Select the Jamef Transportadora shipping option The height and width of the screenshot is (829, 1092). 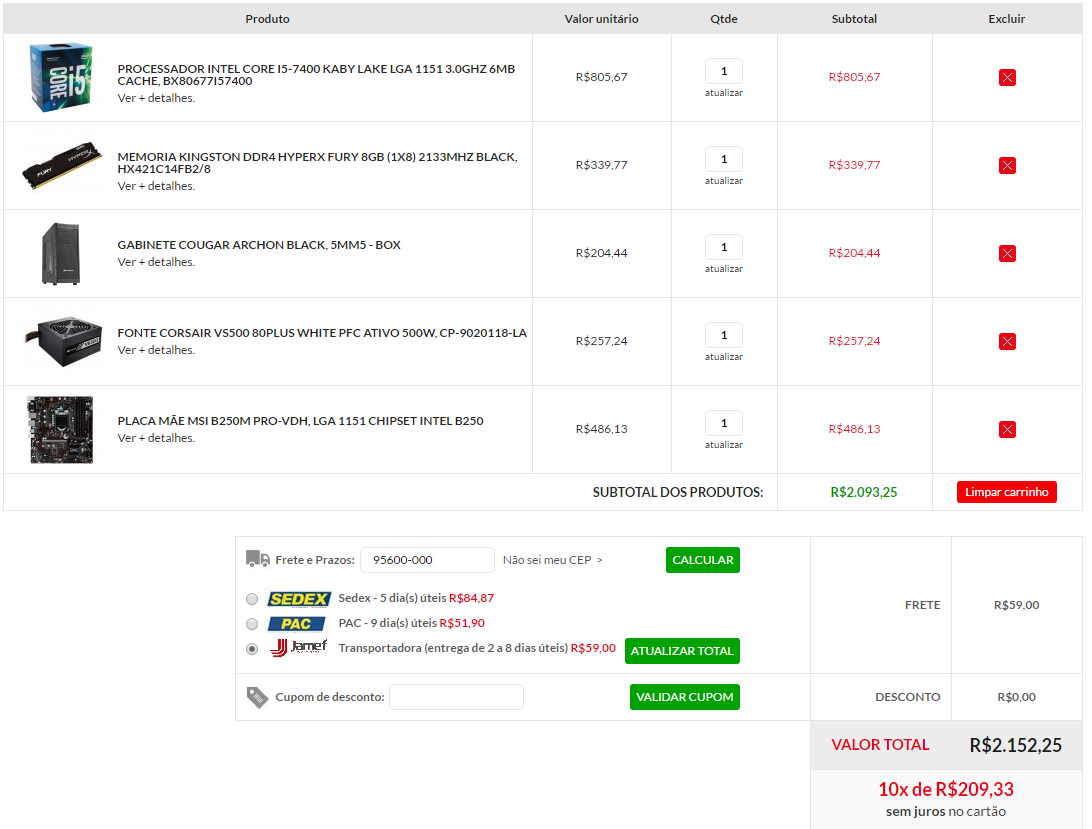(252, 649)
